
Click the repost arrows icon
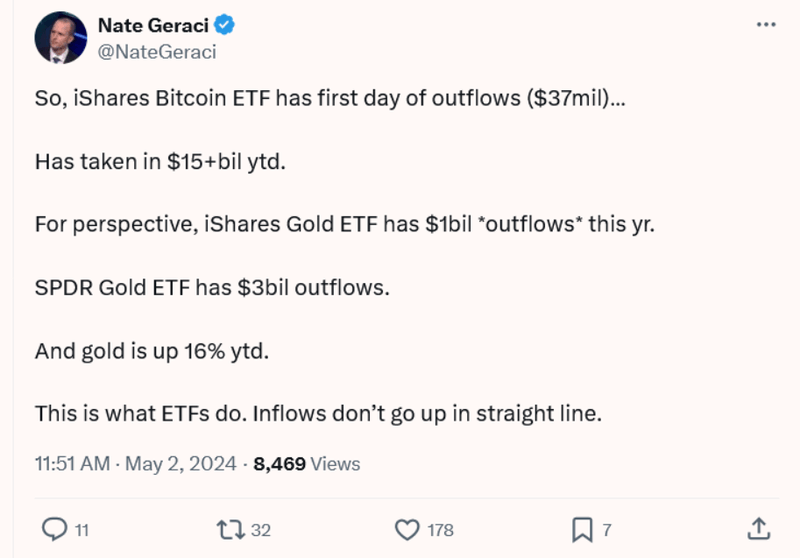230,529
